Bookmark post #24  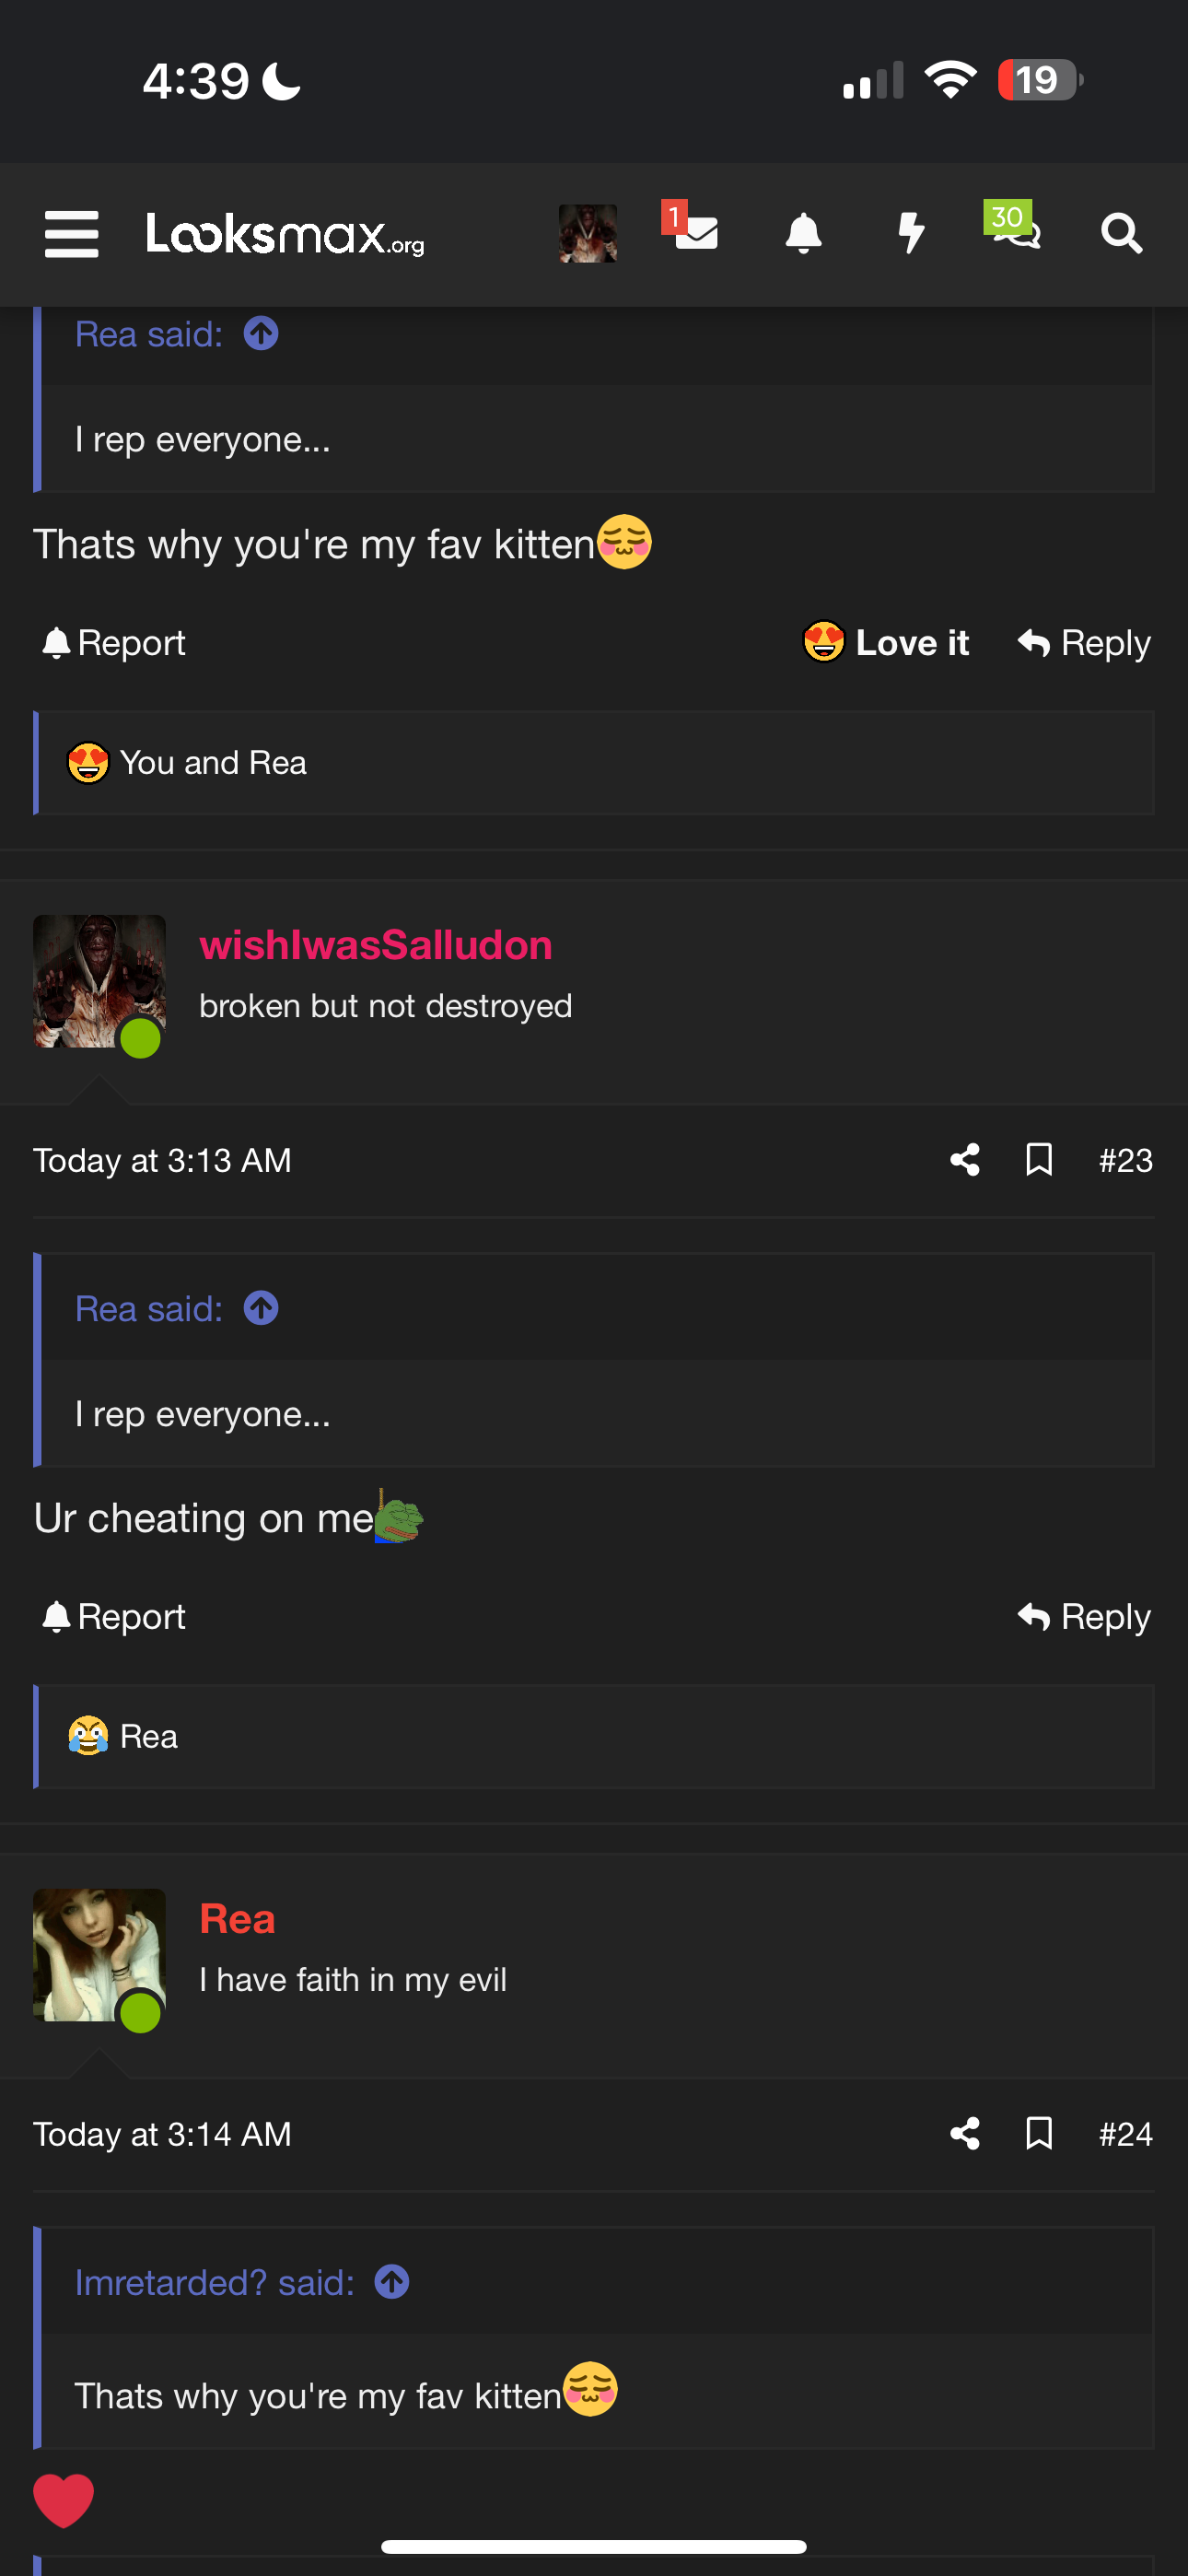[x=1039, y=2134]
